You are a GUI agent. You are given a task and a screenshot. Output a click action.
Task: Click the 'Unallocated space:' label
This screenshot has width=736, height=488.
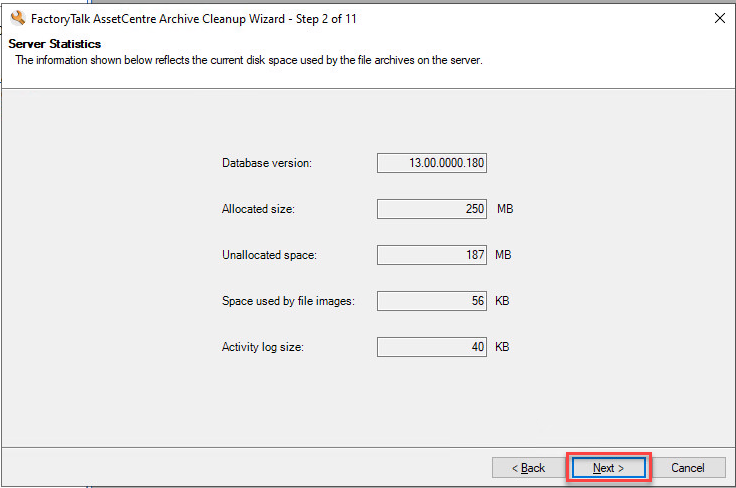point(269,255)
